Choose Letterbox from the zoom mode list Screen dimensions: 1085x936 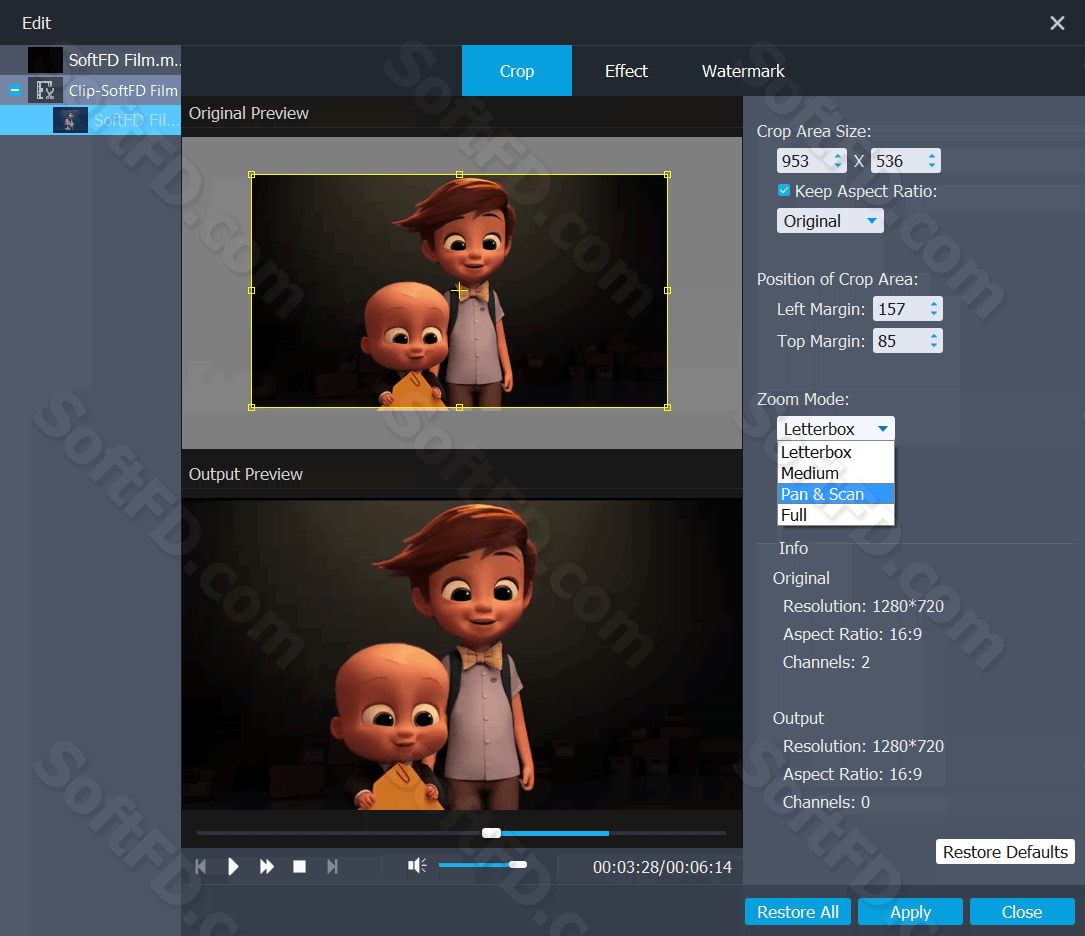(x=836, y=452)
